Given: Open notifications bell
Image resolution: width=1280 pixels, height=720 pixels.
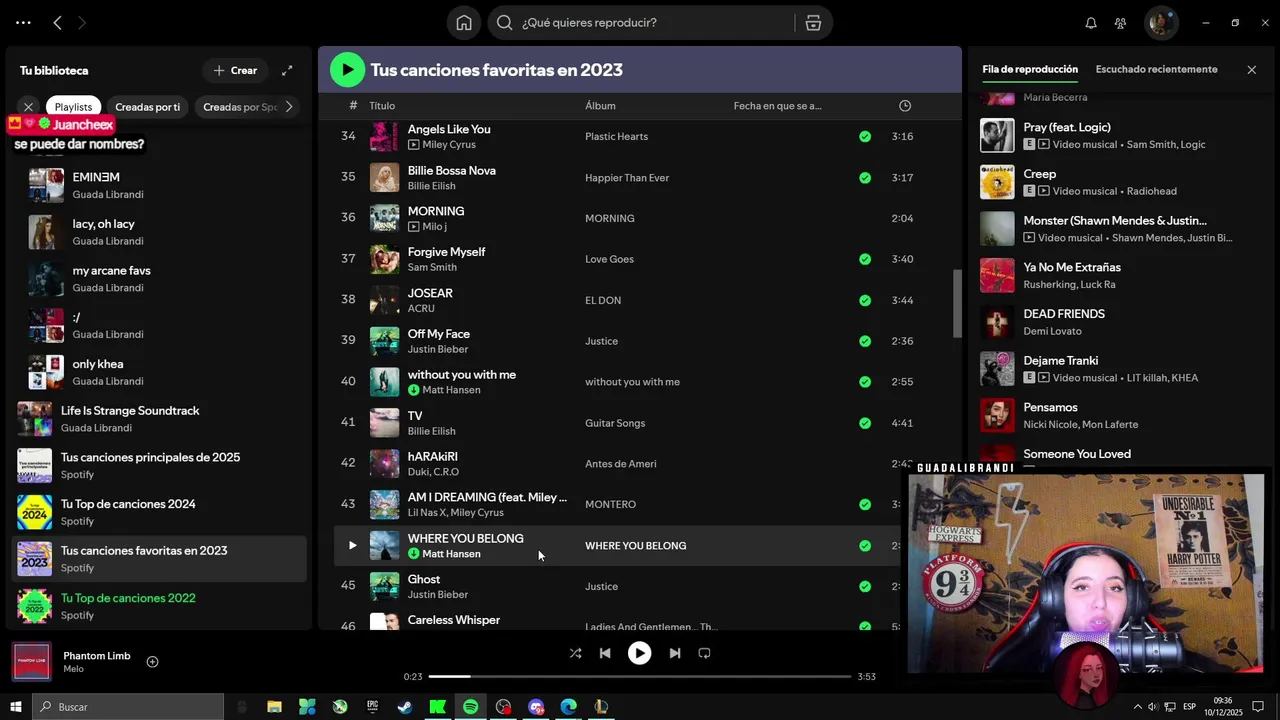Looking at the screenshot, I should [1091, 23].
